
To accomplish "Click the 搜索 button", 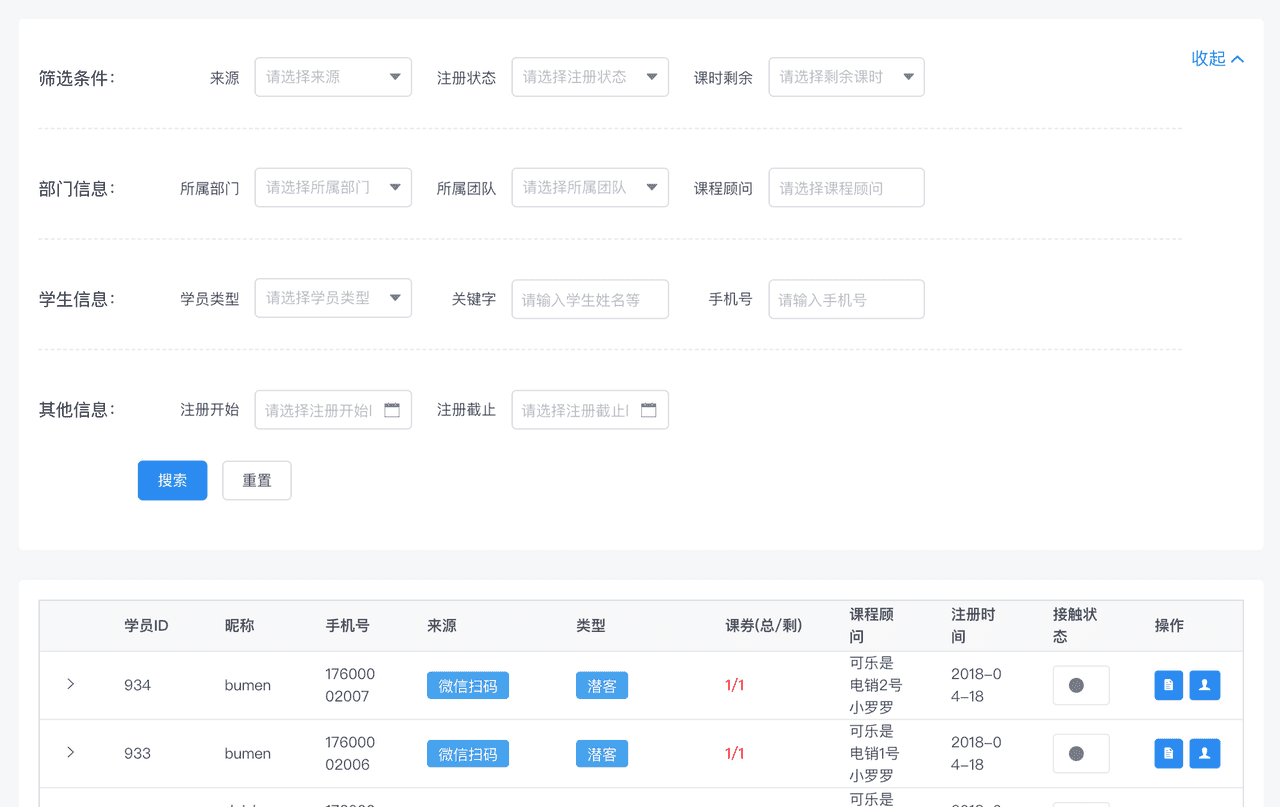I will 172,480.
